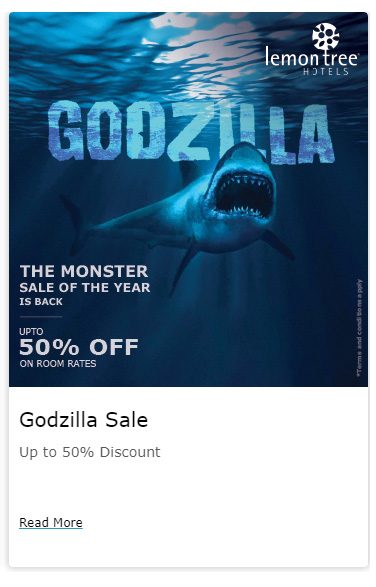Click the HOTELS text under the logo

click(325, 71)
